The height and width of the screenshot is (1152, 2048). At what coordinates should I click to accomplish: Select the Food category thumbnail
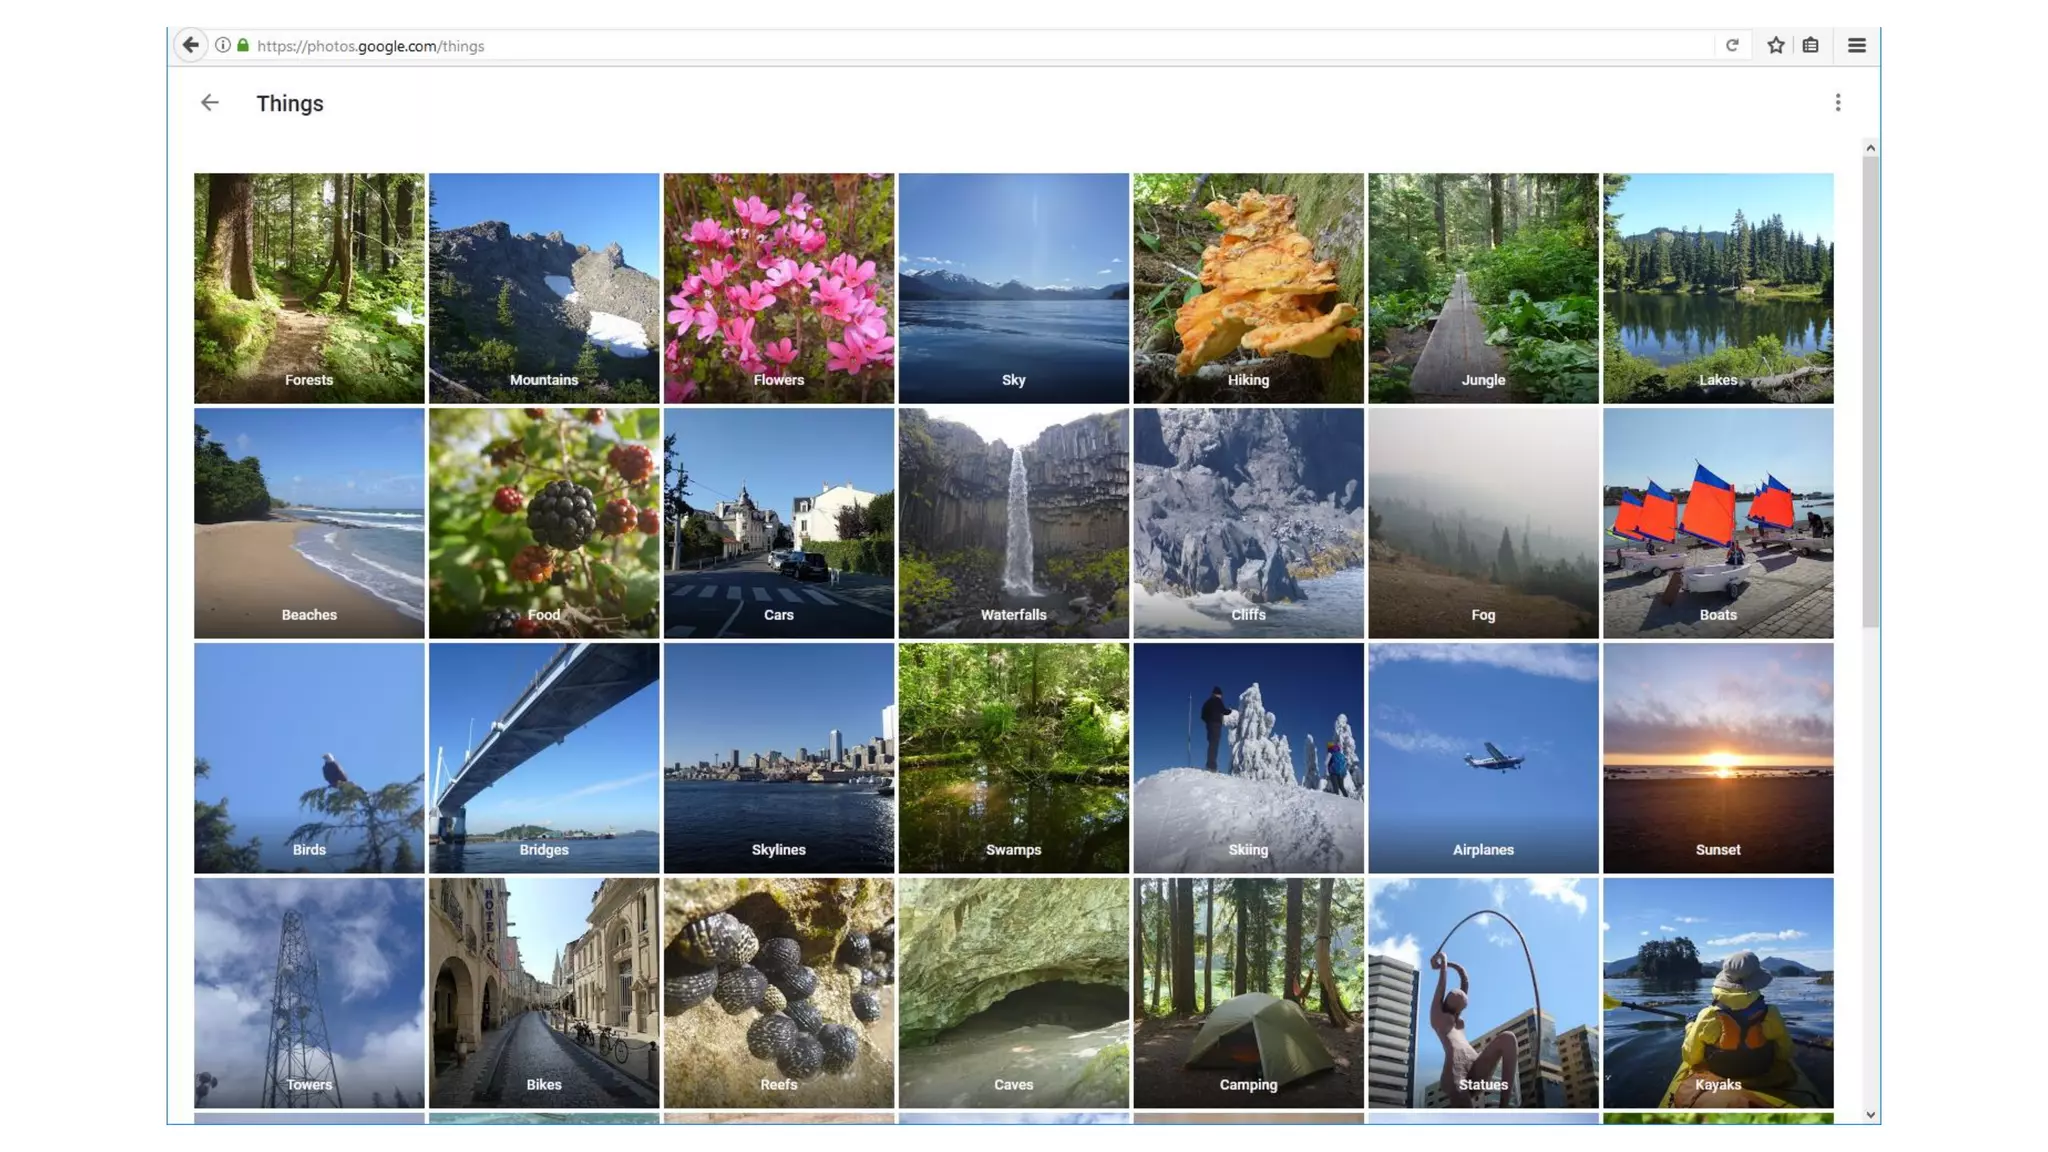point(544,523)
